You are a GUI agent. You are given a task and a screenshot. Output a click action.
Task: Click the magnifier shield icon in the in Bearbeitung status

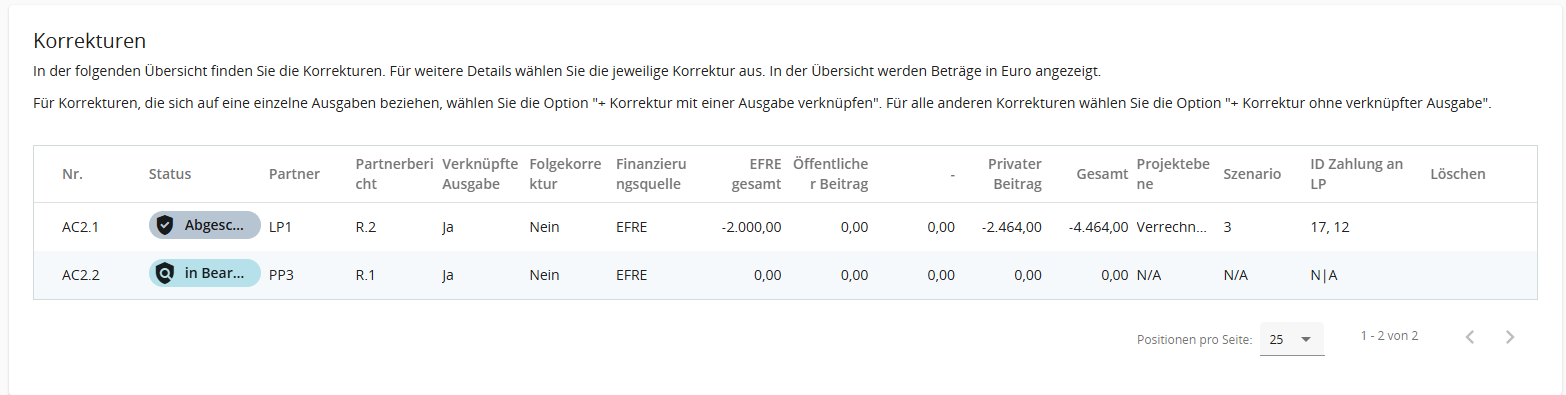point(165,274)
